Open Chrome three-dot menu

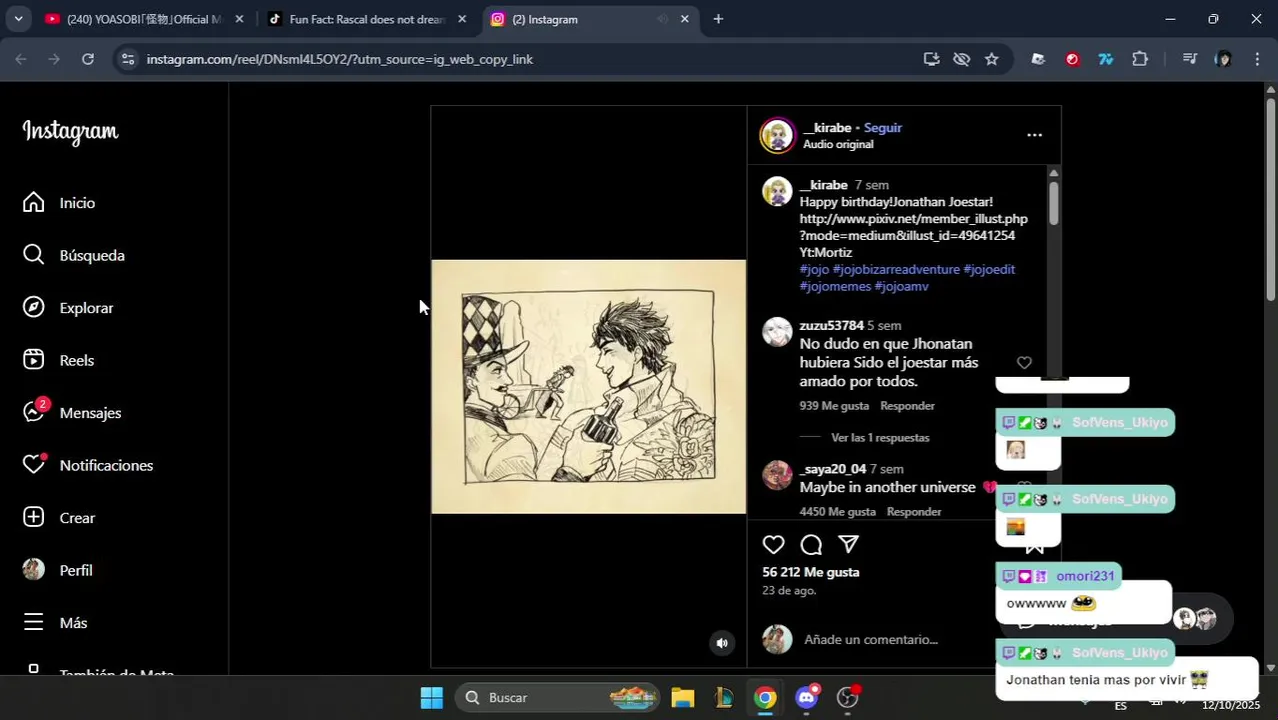coord(1257,59)
